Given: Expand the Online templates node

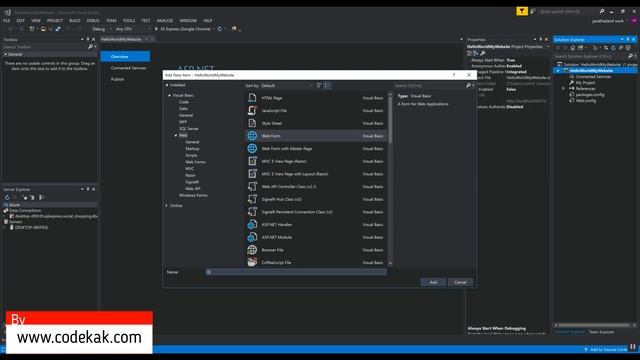Looking at the screenshot, I should [167, 205].
